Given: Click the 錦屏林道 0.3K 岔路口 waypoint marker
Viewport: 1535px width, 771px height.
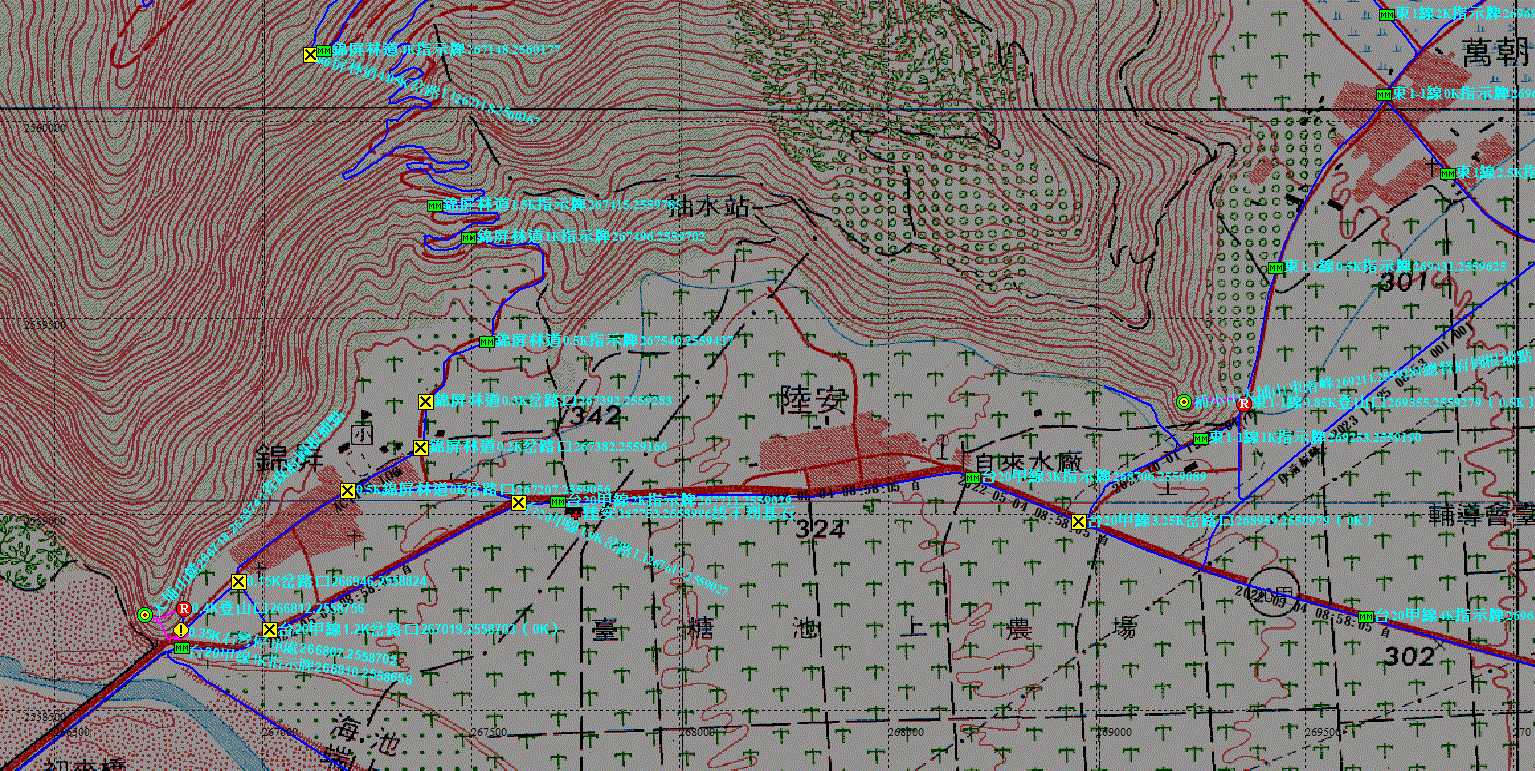Looking at the screenshot, I should (x=425, y=402).
